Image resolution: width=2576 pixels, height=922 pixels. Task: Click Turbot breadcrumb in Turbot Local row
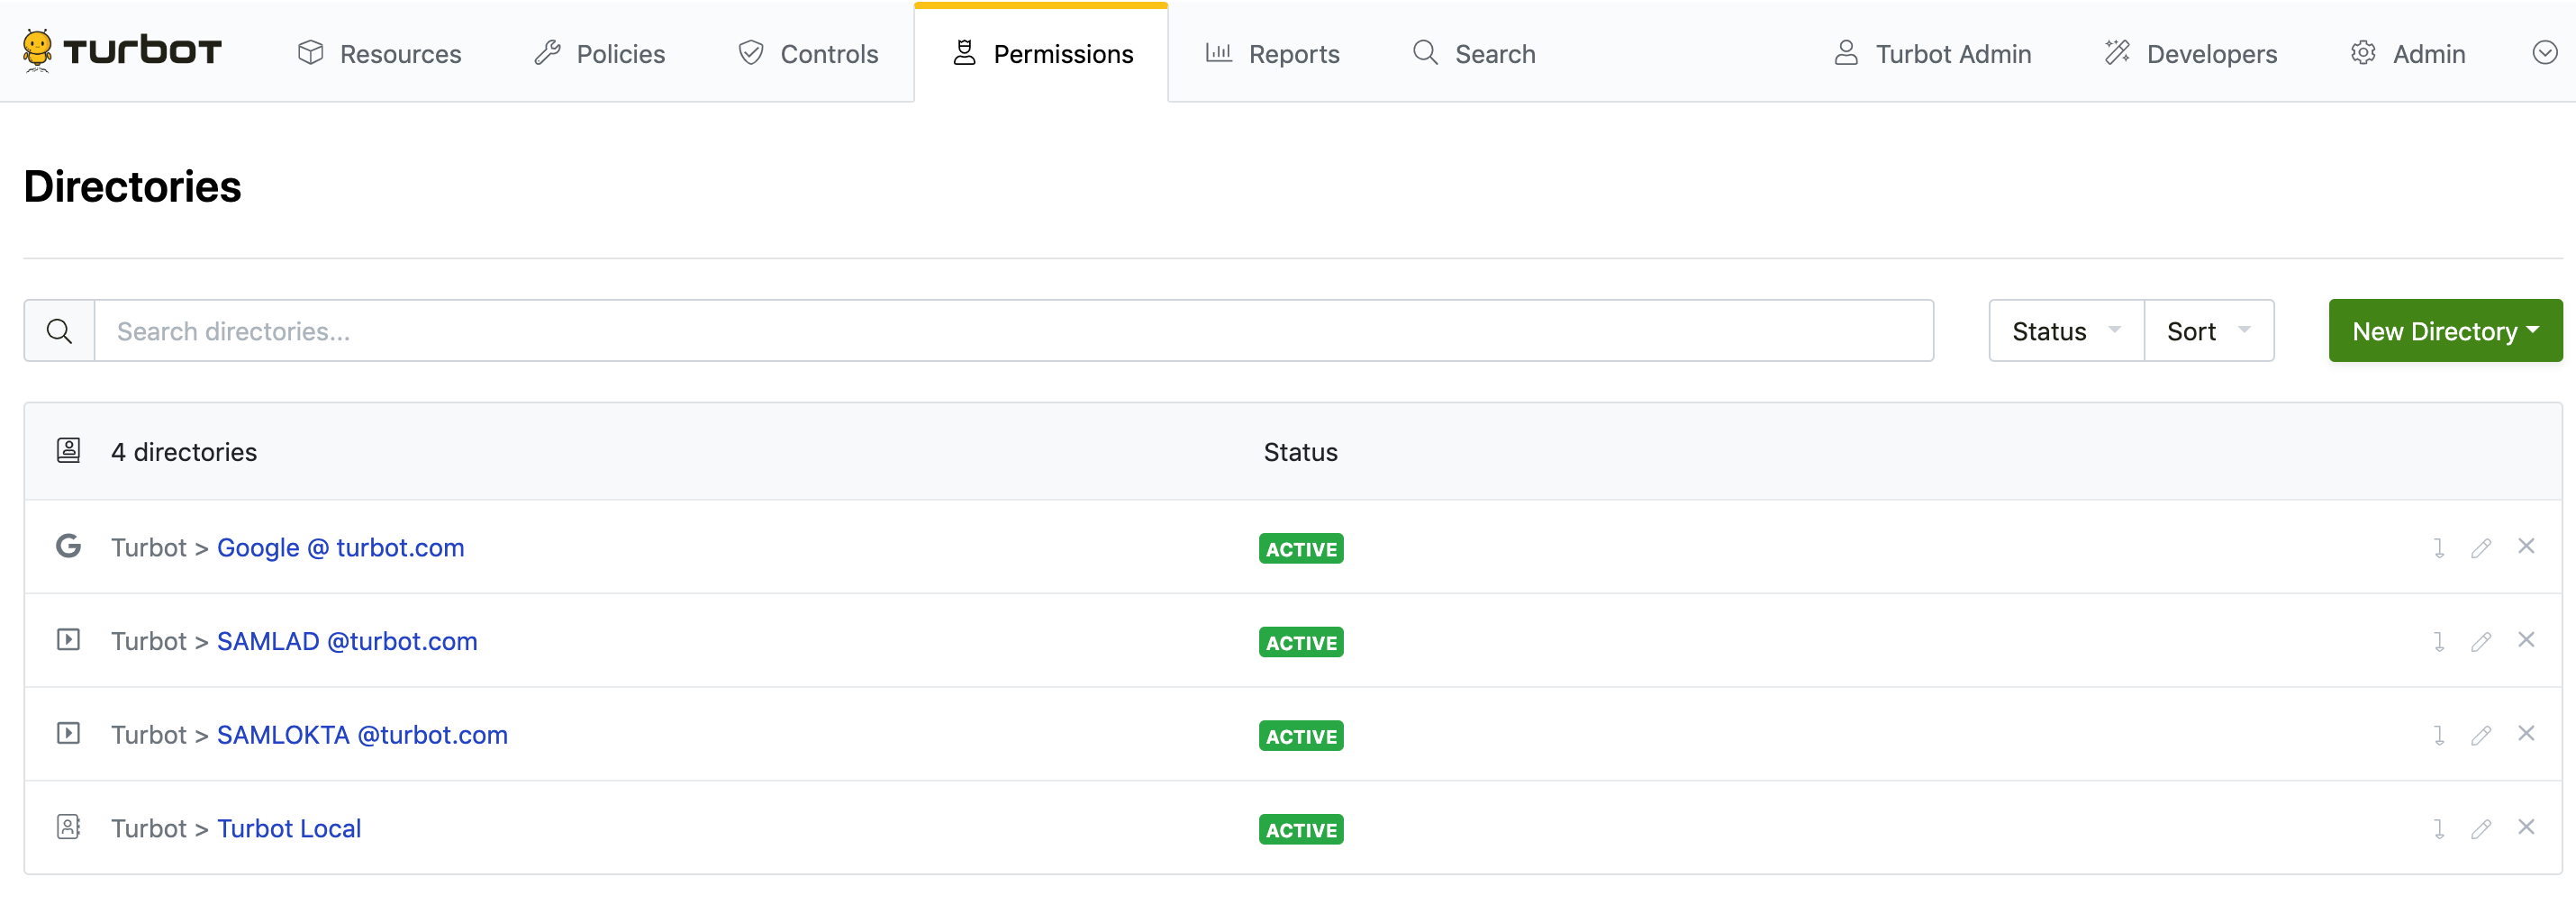point(149,829)
